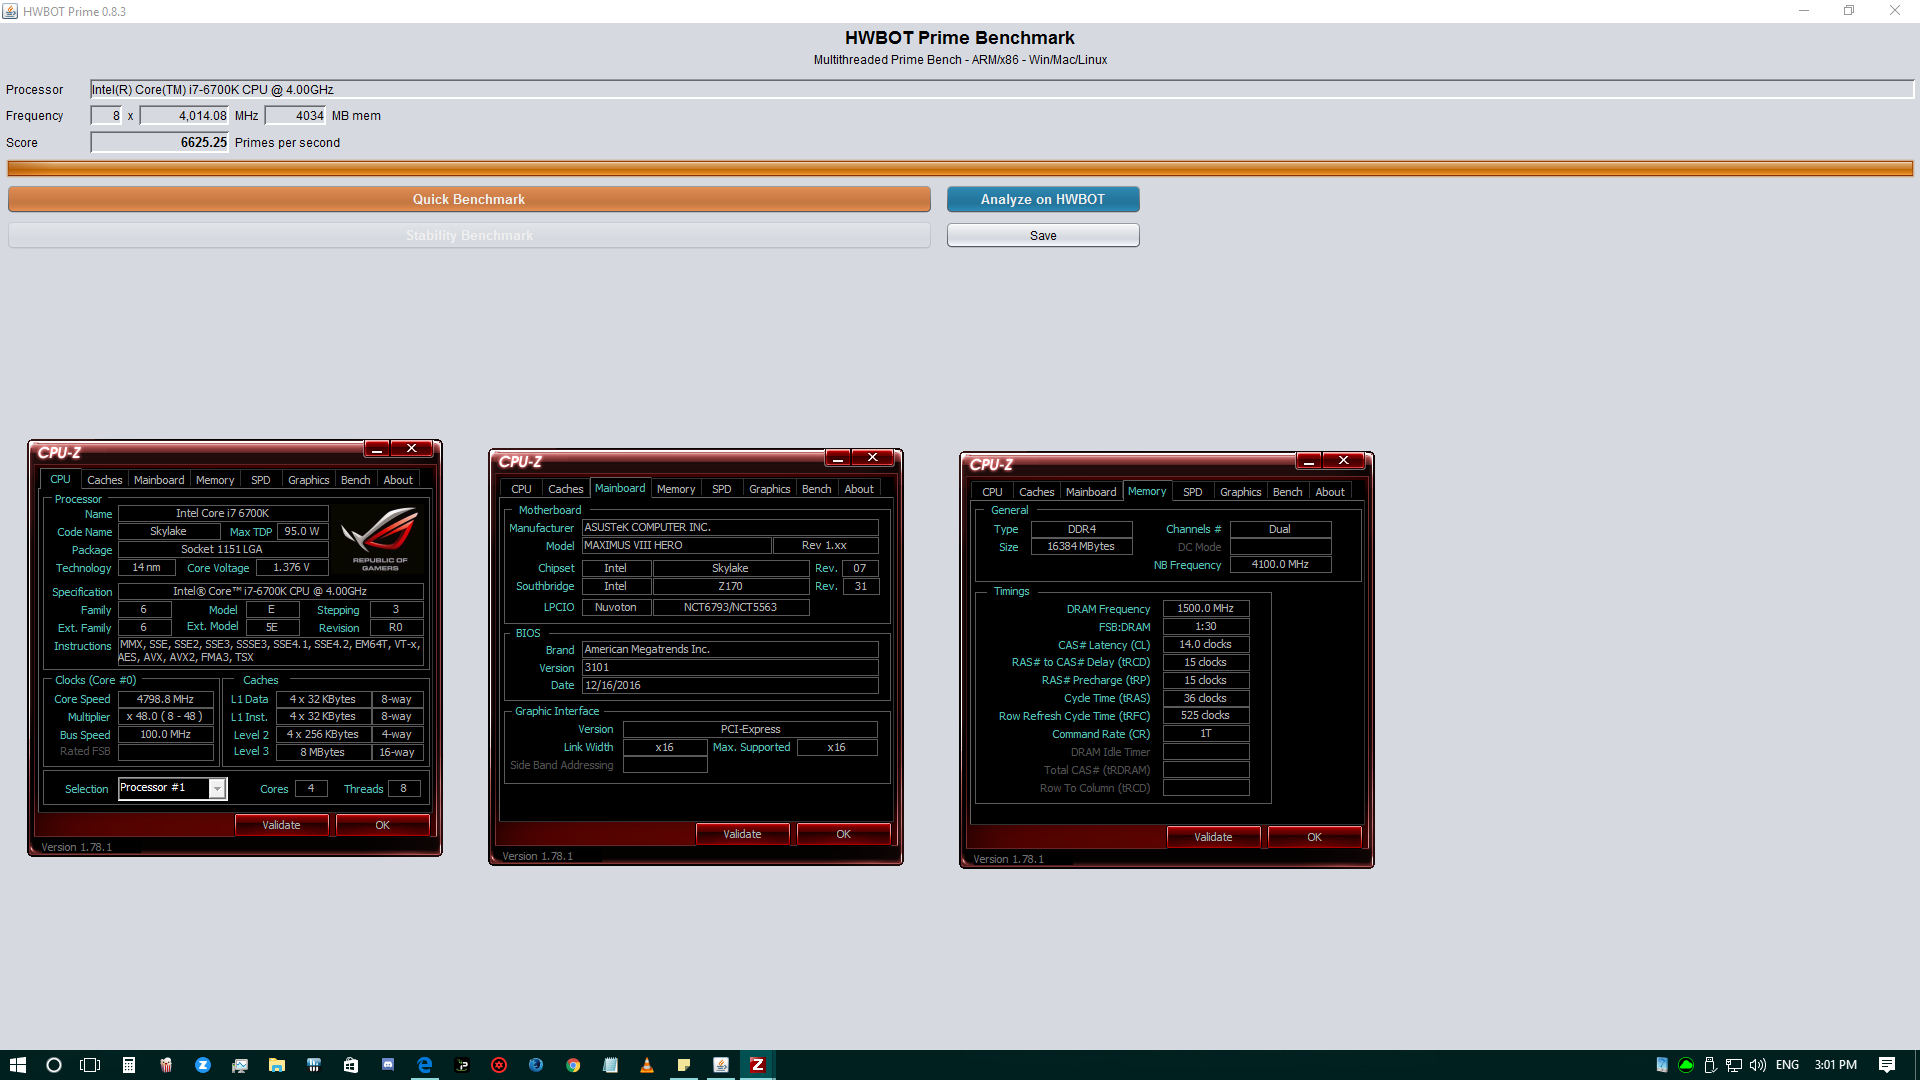The width and height of the screenshot is (1920, 1080).
Task: Open Discord from the taskbar
Action: pos(388,1065)
